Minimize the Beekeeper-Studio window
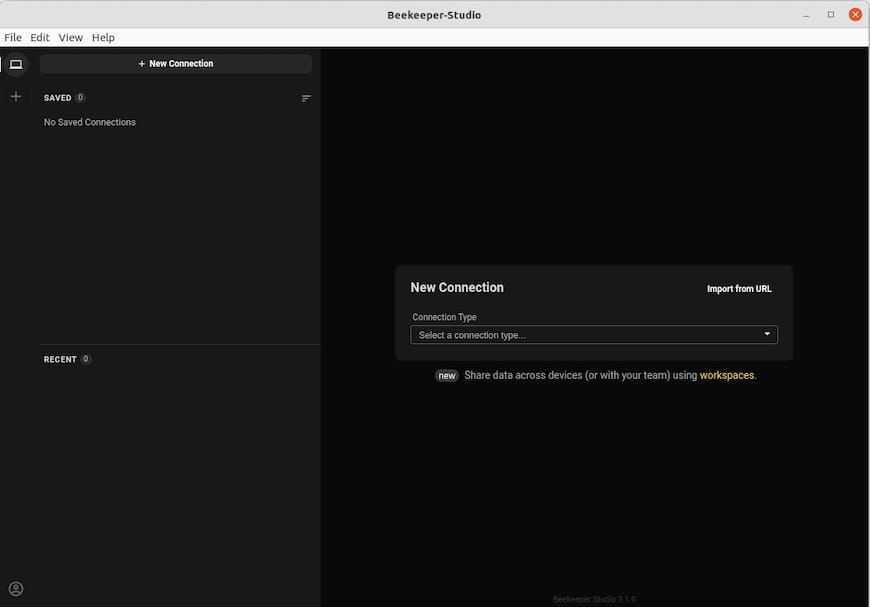Image resolution: width=870 pixels, height=607 pixels. [x=806, y=15]
